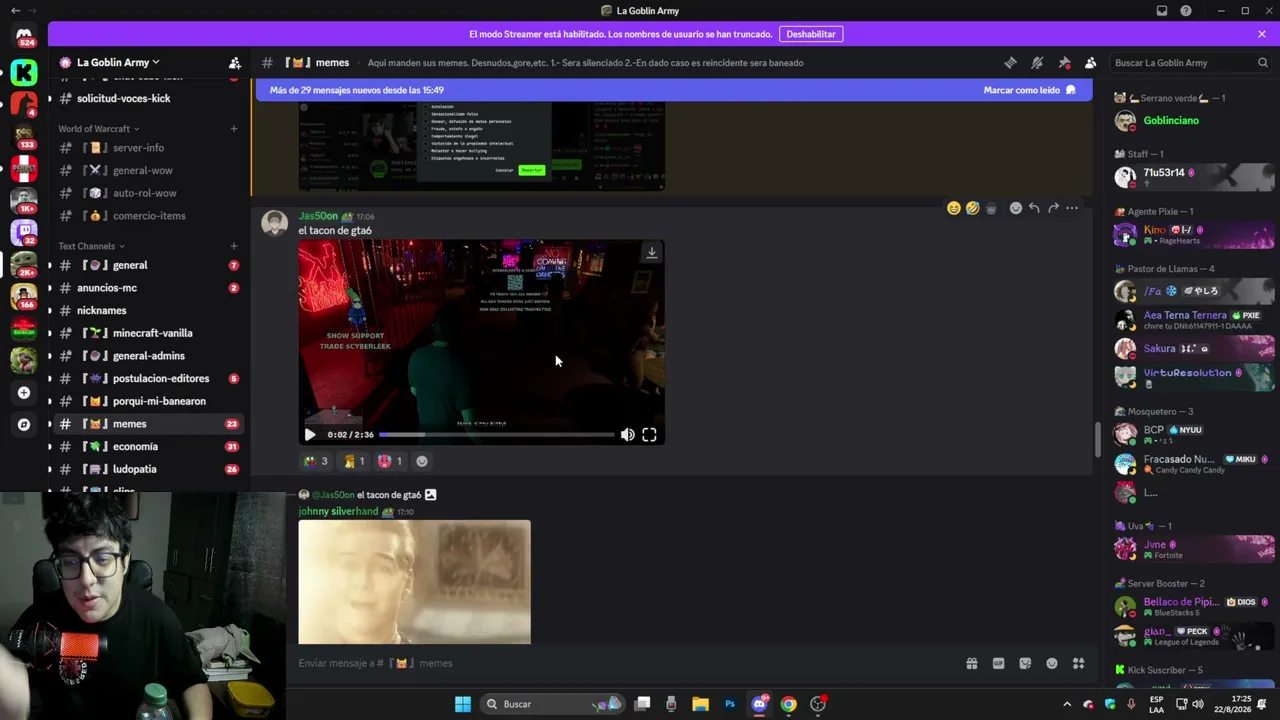Viewport: 1280px width, 720px height.
Task: Open the comercio-items channel
Action: tap(147, 216)
